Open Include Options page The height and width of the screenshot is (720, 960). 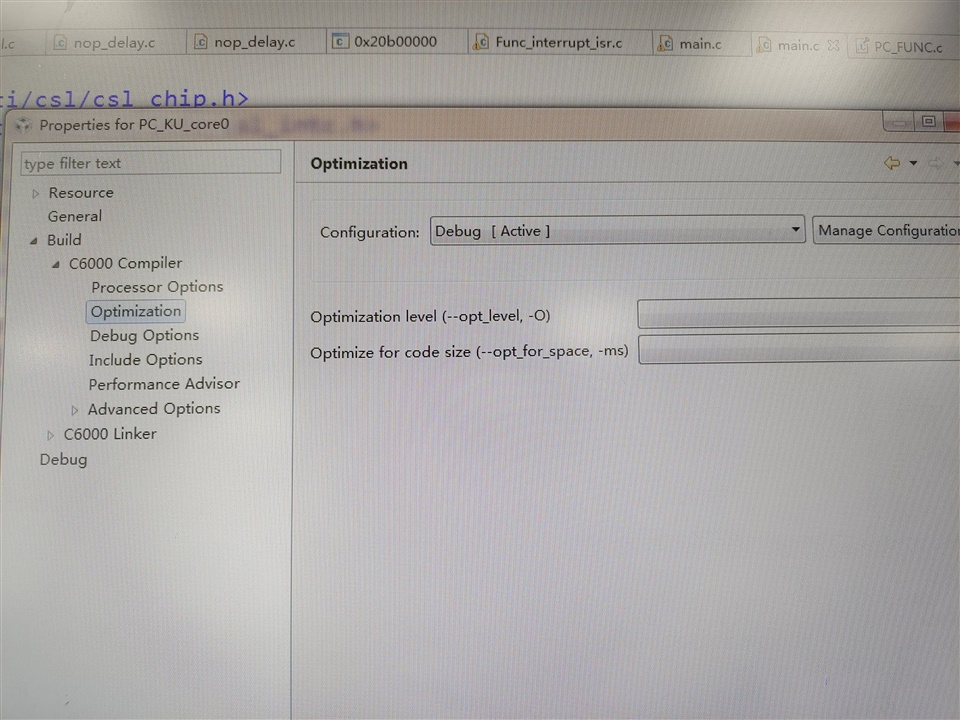tap(146, 360)
